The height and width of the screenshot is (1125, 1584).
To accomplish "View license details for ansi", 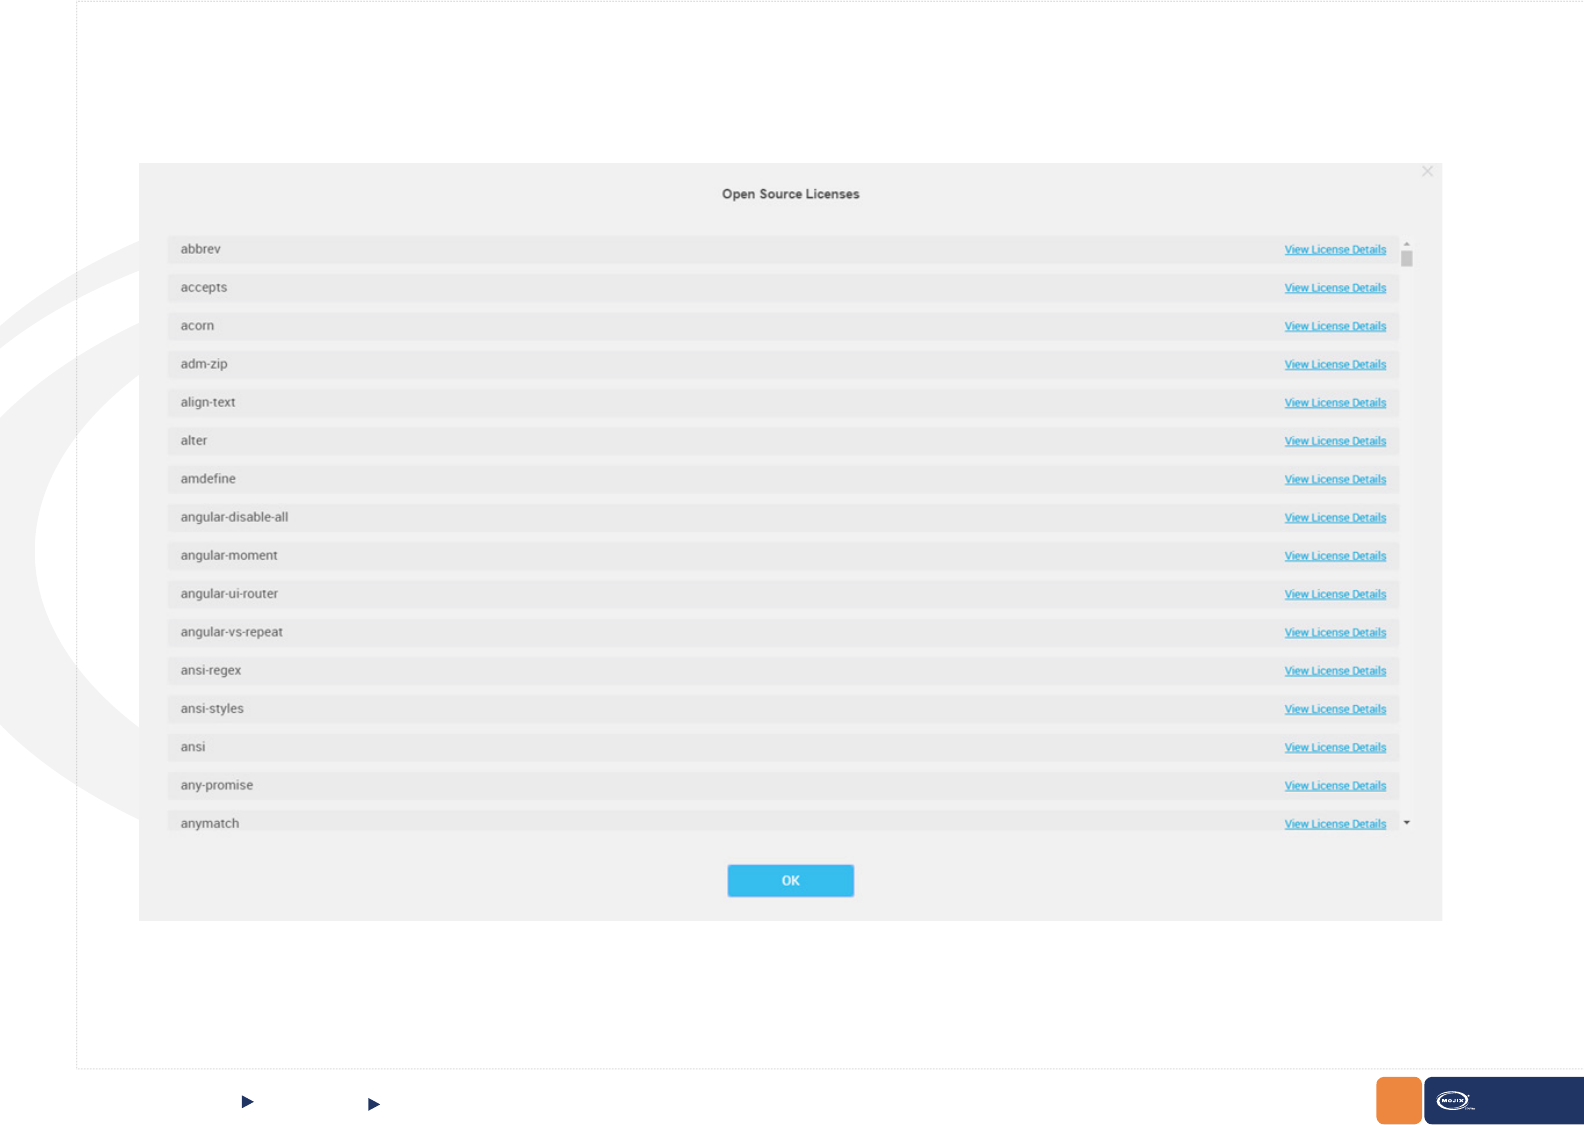I will (1335, 748).
